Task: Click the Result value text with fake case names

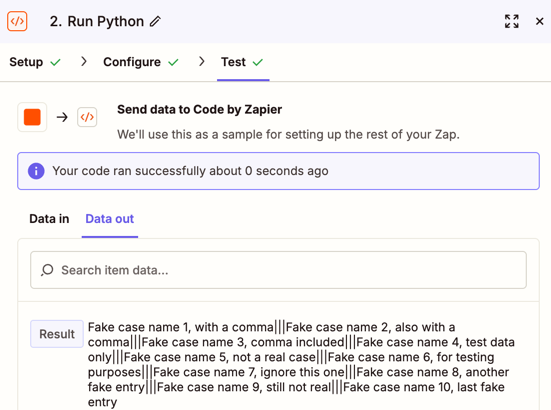Action: (301, 364)
